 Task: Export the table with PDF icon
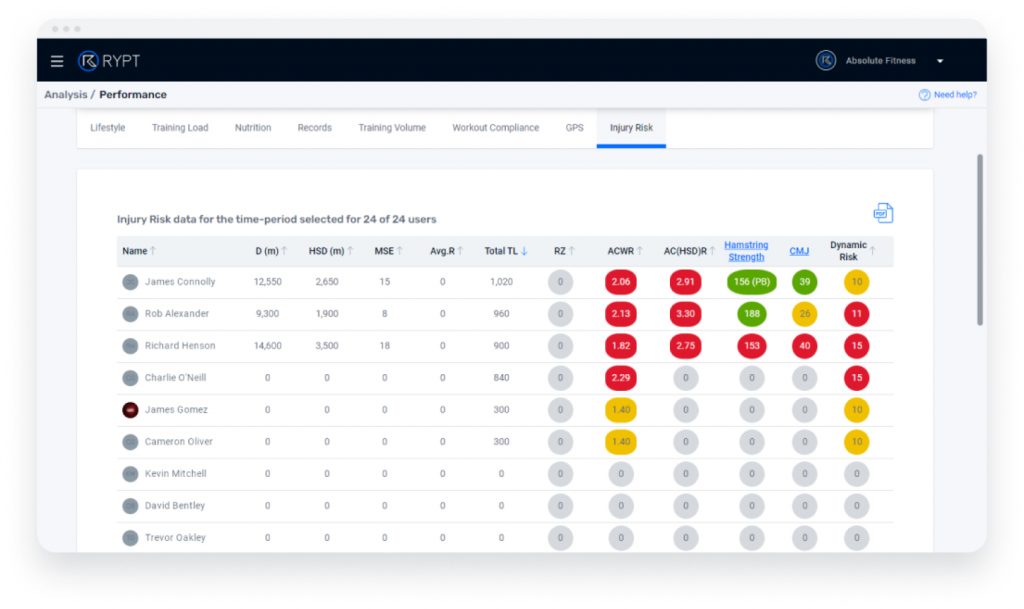point(883,213)
